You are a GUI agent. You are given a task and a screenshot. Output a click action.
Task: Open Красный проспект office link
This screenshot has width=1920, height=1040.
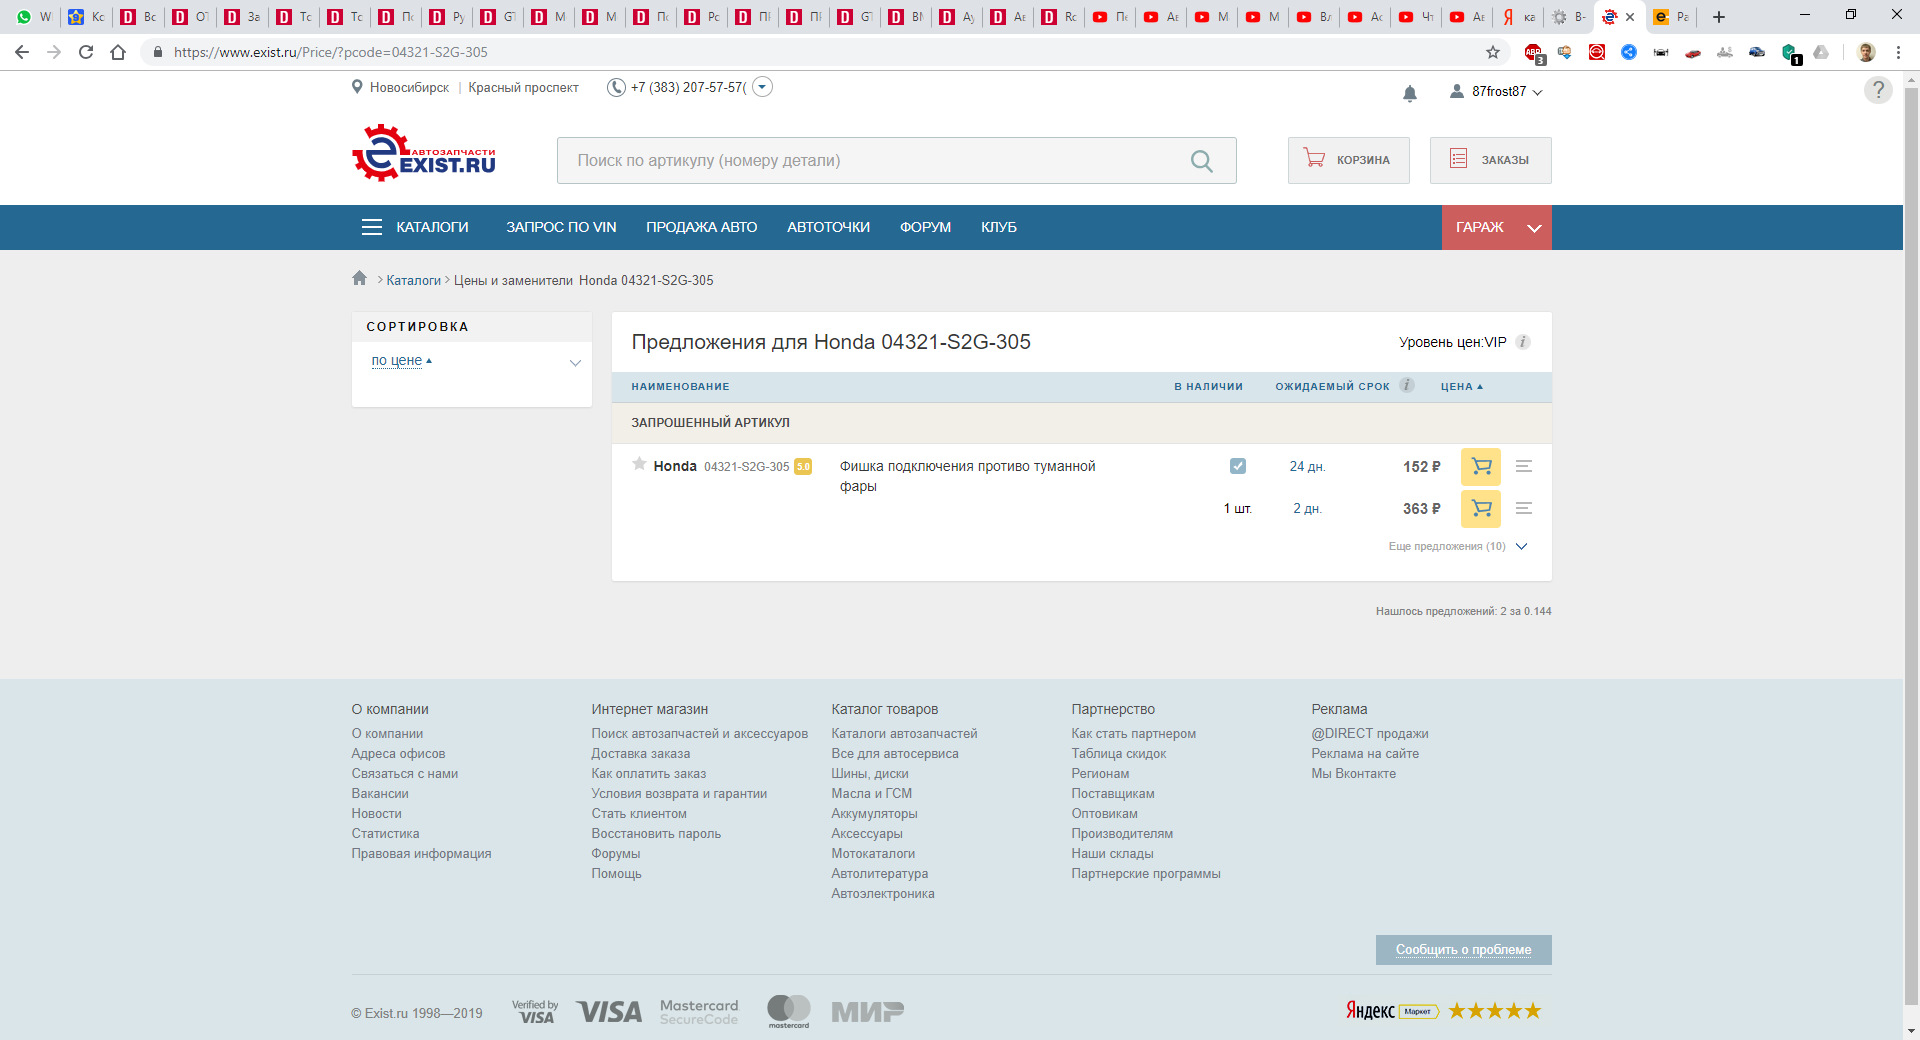coord(523,88)
